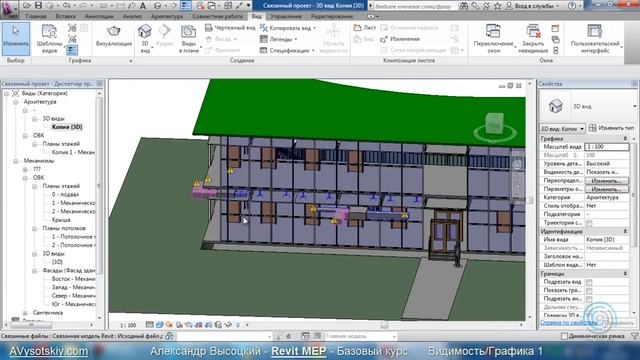
Task: Collapse the Архитектура tree node
Action: (x=16, y=102)
